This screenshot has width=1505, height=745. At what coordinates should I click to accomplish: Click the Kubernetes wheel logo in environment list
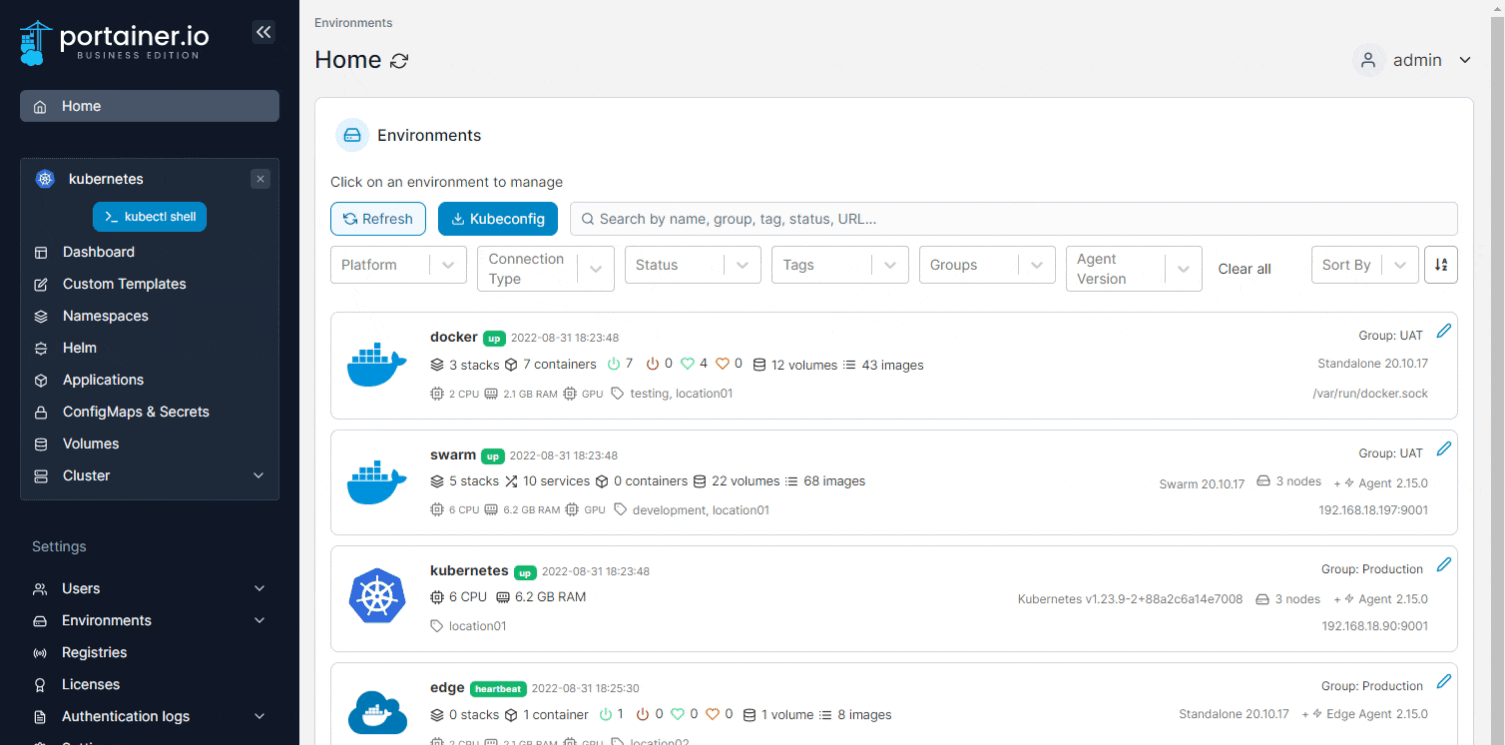376,598
